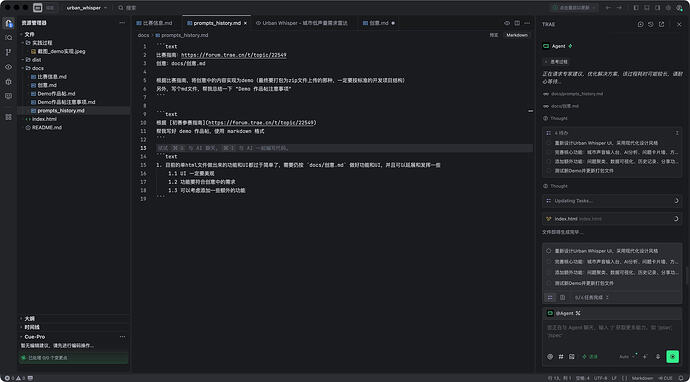690x382 pixels.
Task: Toggle the bottom panel layout icon in title bar
Action: click(x=647, y=8)
